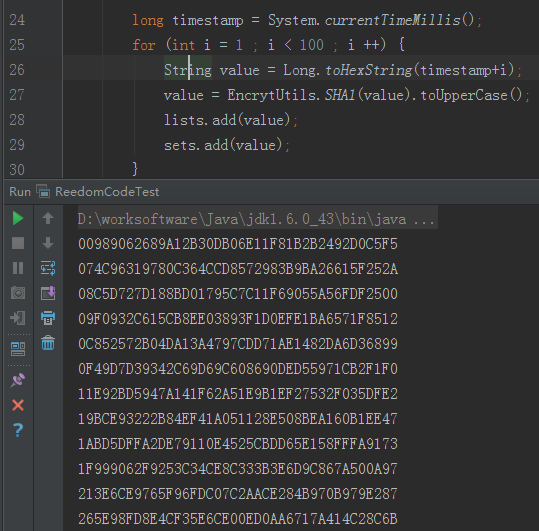Click the Exit login arrow icon
This screenshot has height=531, width=539.
[18, 318]
